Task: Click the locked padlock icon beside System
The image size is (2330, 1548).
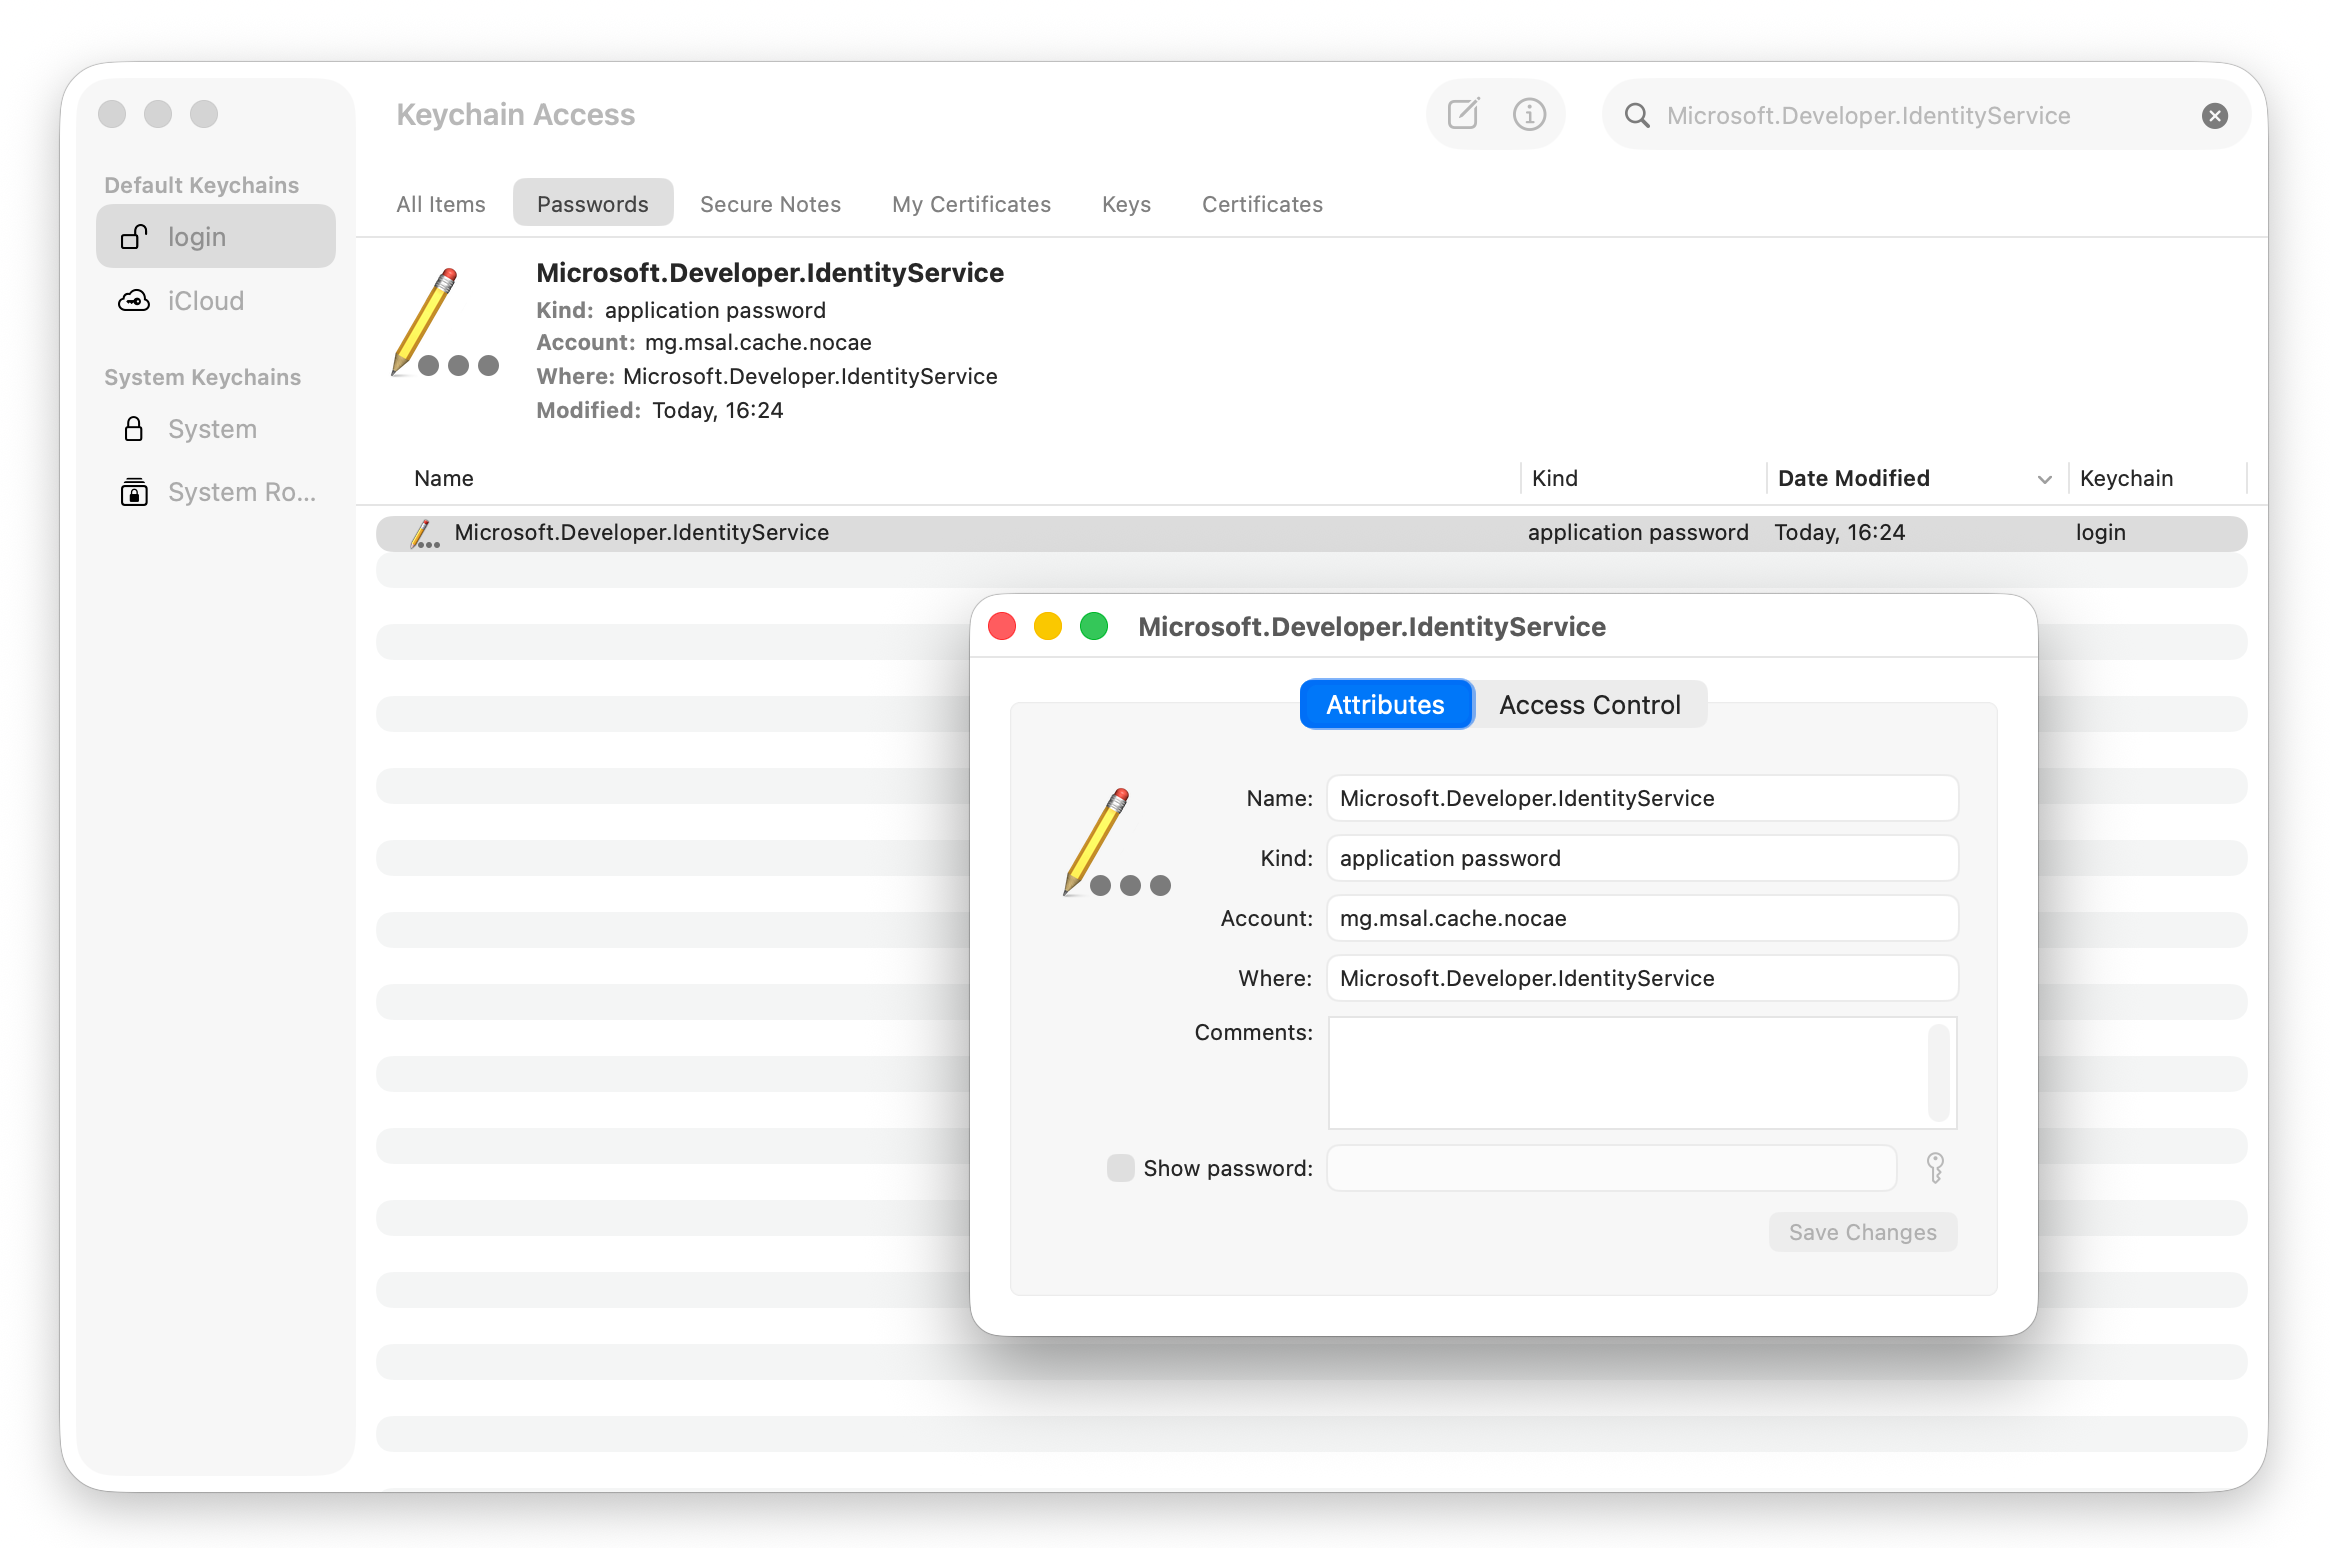Action: tap(134, 429)
